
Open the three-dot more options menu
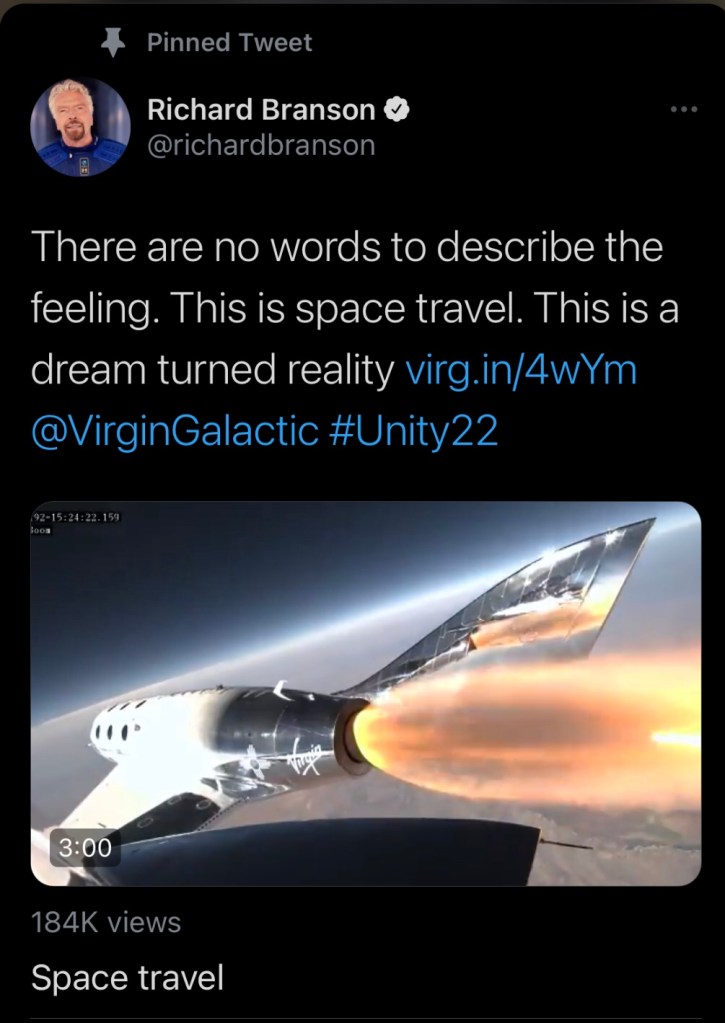[685, 110]
